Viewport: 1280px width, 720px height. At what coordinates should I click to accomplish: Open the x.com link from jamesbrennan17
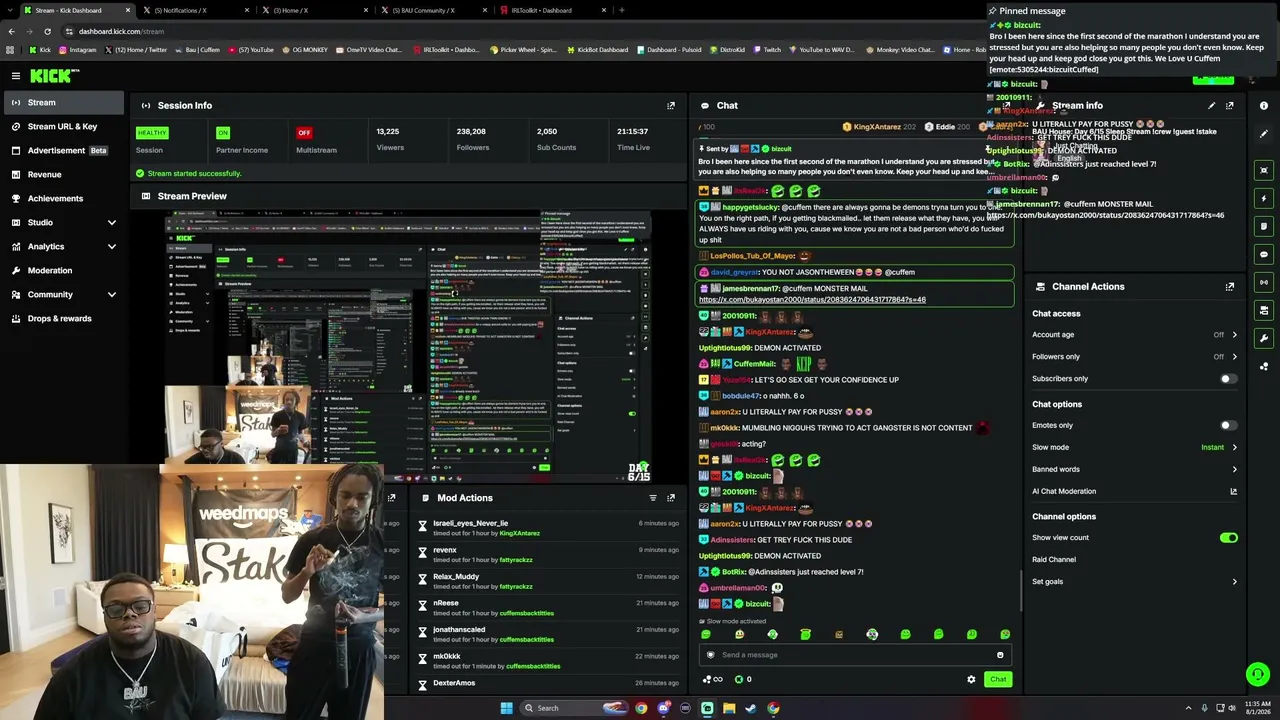(812, 300)
